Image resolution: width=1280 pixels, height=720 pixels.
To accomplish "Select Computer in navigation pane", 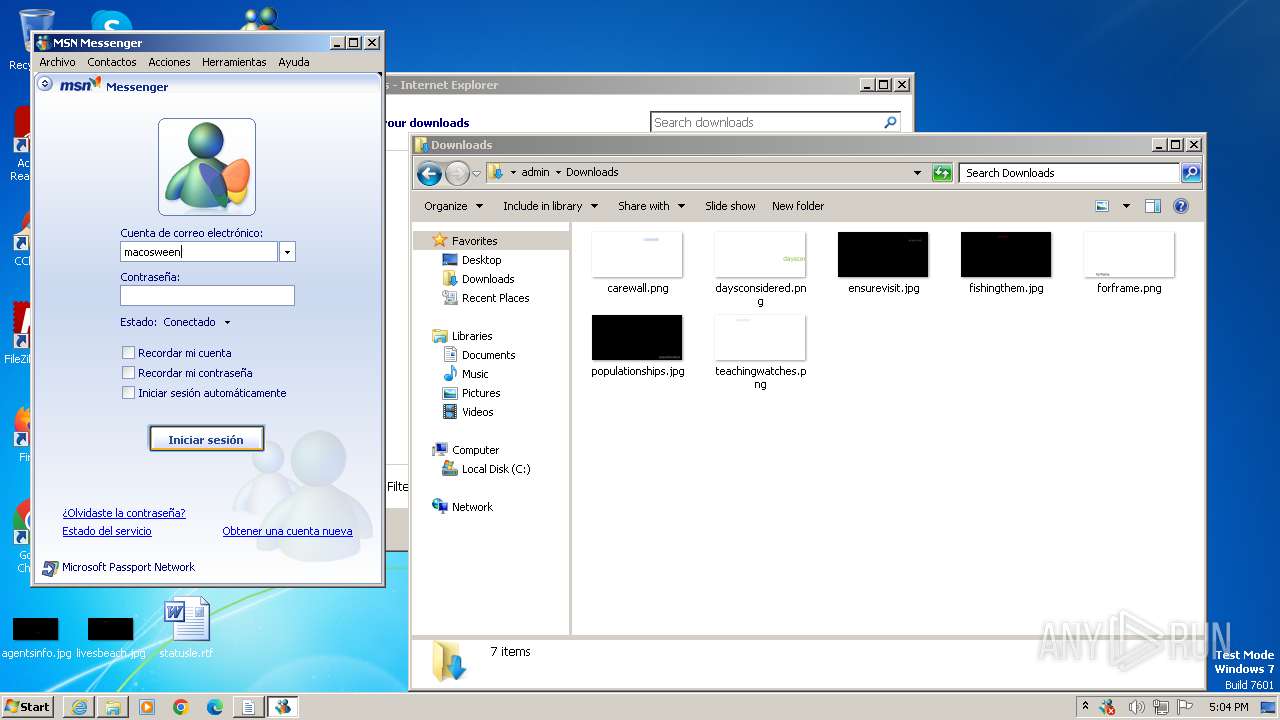I will (465, 450).
